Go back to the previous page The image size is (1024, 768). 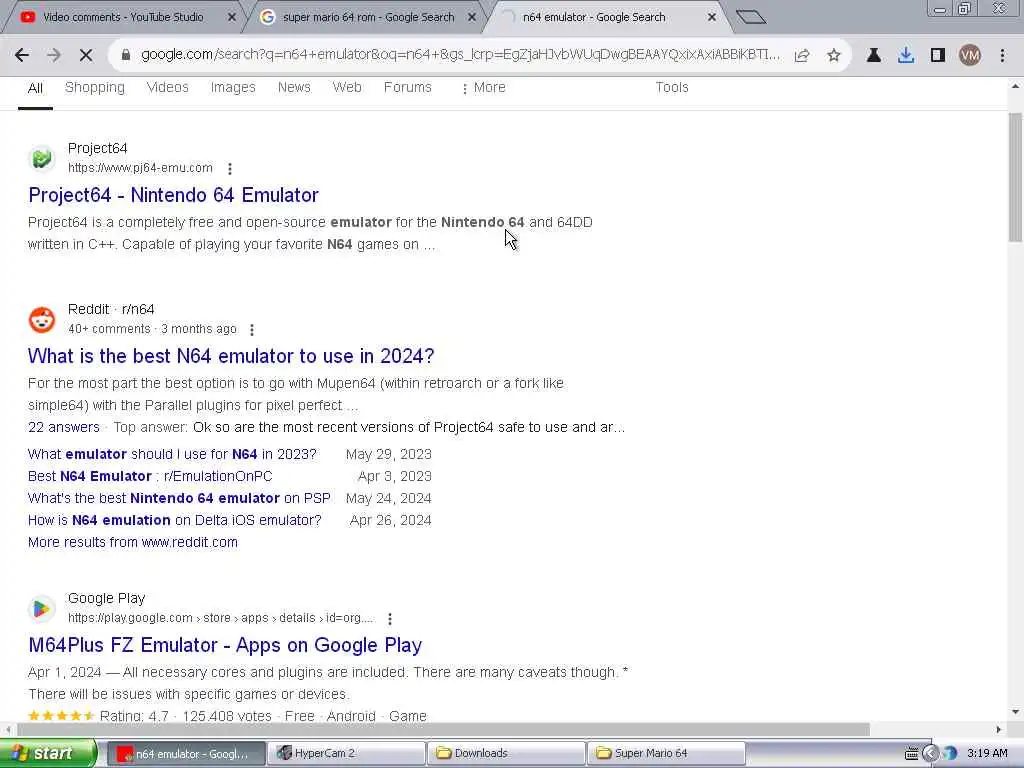[x=22, y=56]
